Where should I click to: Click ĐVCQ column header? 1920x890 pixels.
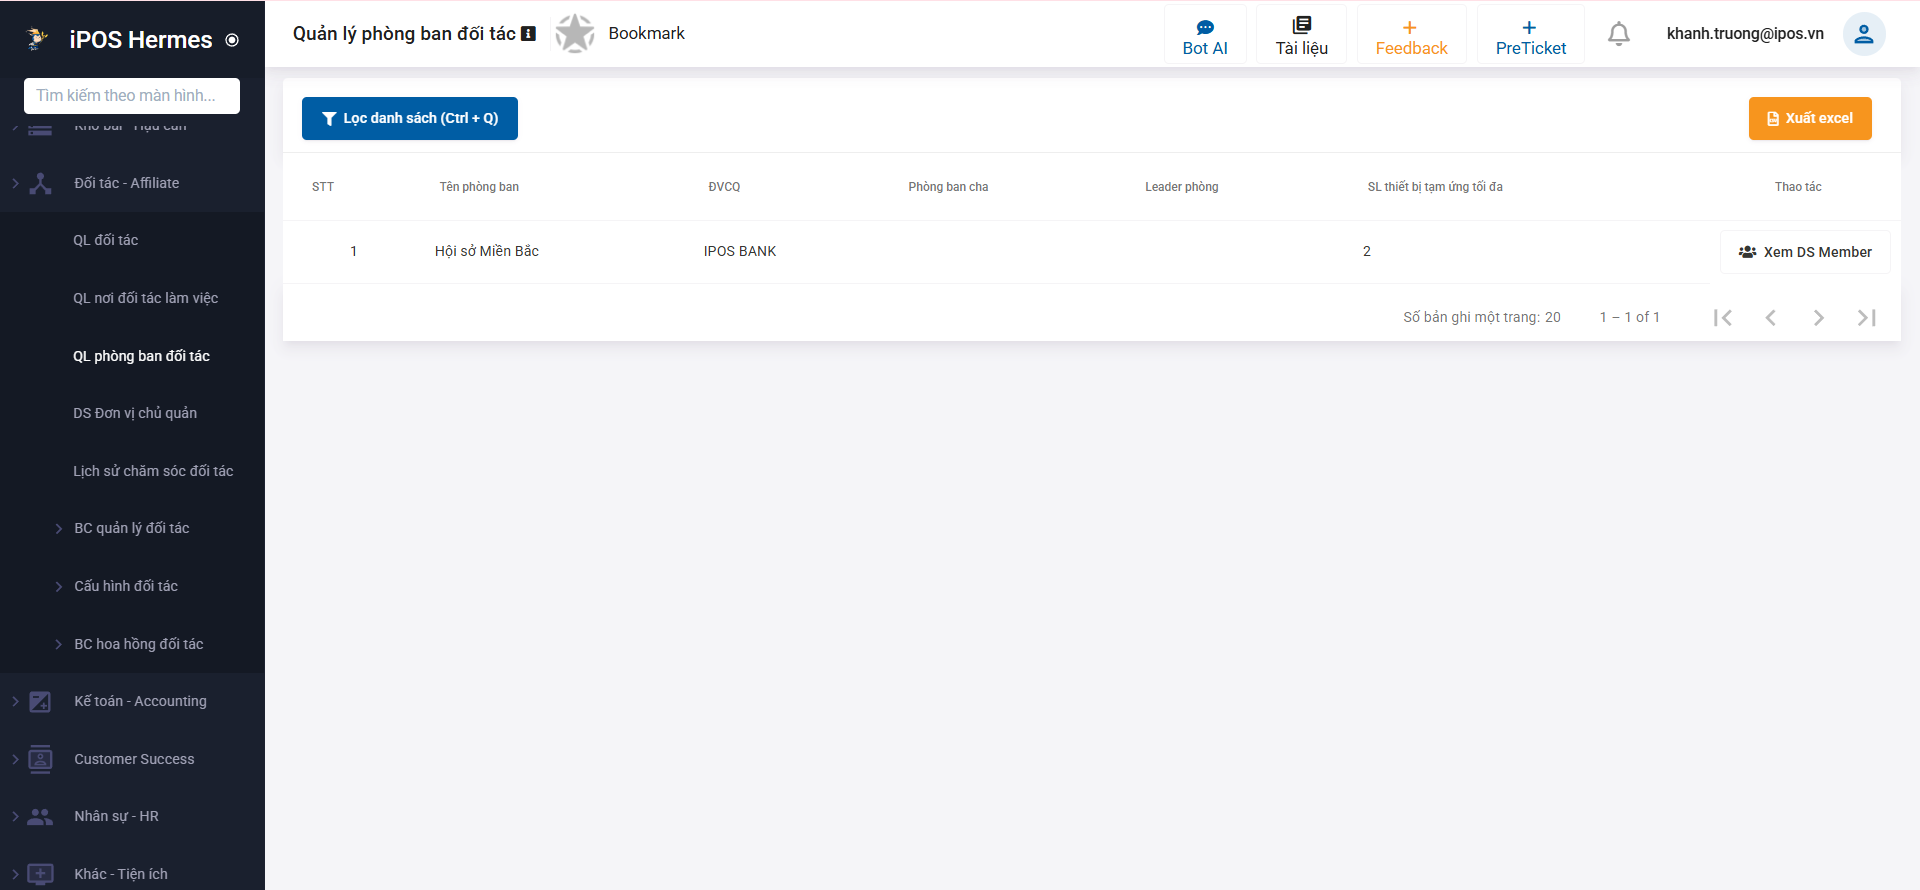click(724, 187)
